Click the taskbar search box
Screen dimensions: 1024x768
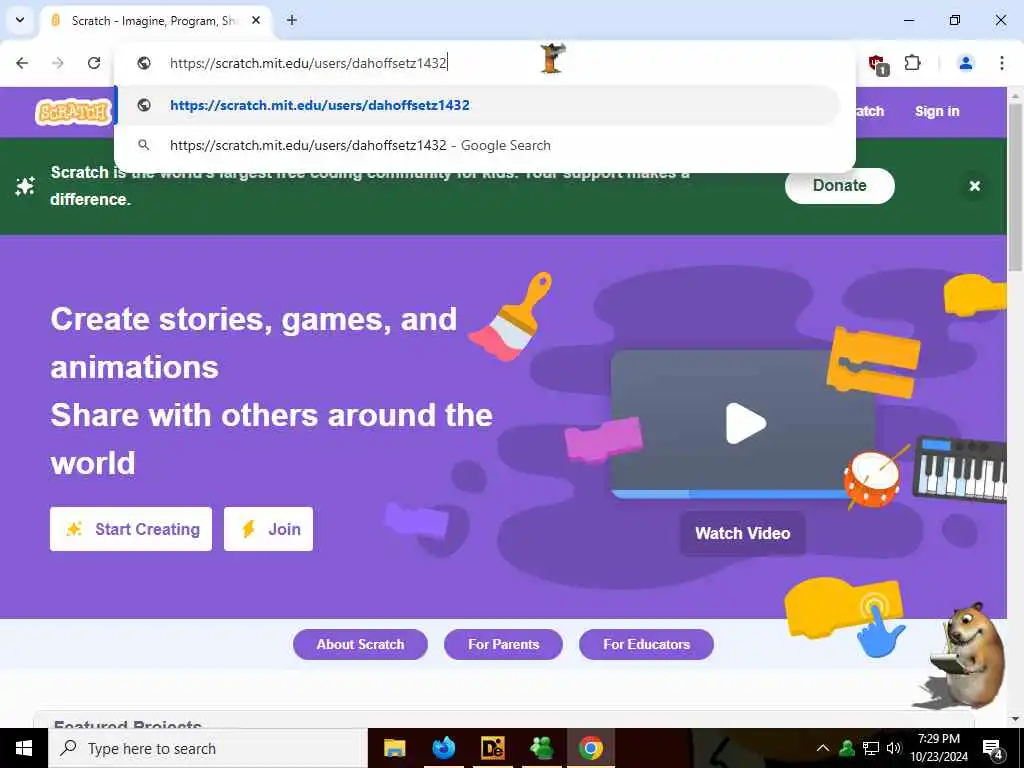tap(208, 748)
